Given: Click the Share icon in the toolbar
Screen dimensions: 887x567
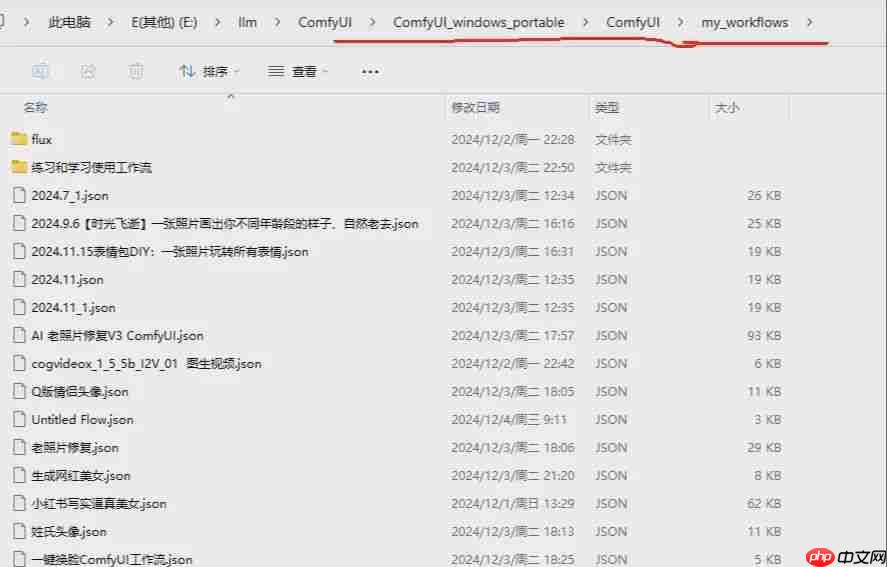Looking at the screenshot, I should pos(88,71).
